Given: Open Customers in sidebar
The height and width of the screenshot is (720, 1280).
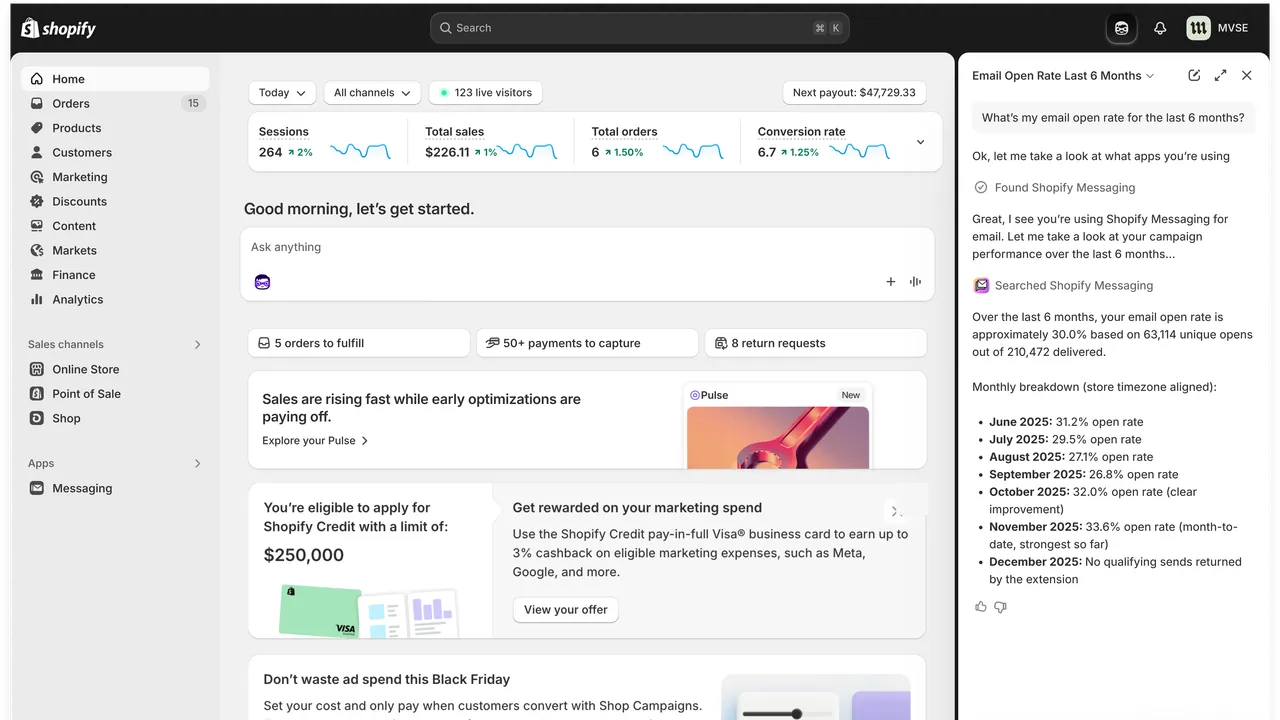Looking at the screenshot, I should point(115,152).
